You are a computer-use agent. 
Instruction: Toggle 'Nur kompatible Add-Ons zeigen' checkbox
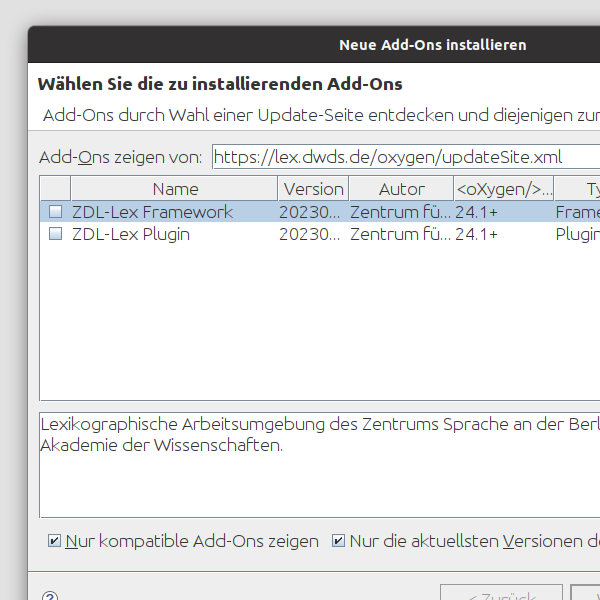point(55,541)
